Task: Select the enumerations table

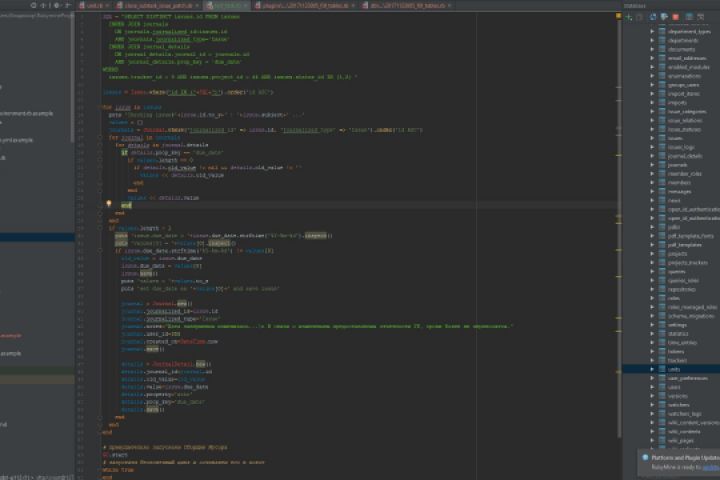Action: (x=684, y=76)
